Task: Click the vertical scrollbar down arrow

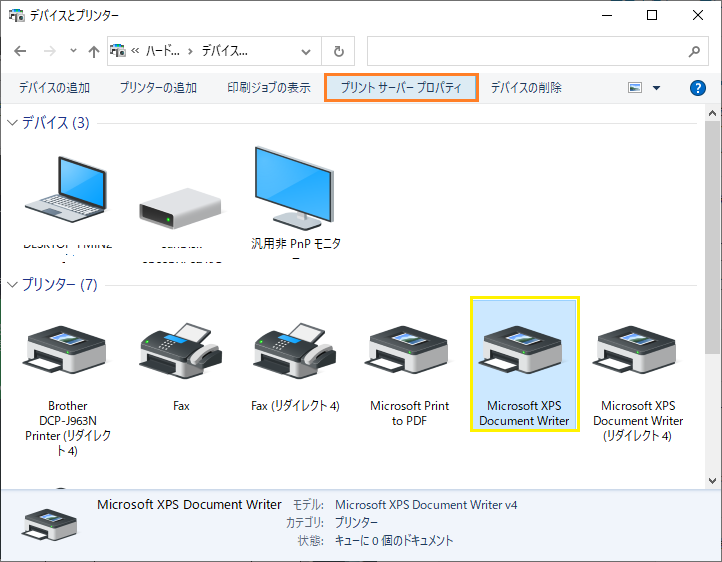Action: point(712,481)
